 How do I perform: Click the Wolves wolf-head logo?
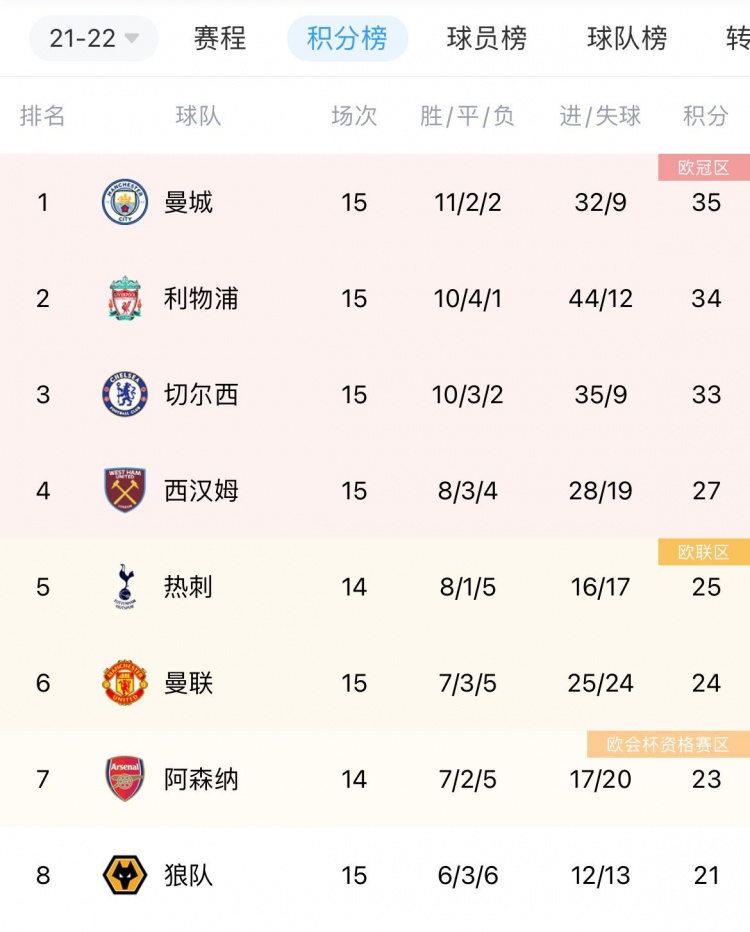[125, 876]
